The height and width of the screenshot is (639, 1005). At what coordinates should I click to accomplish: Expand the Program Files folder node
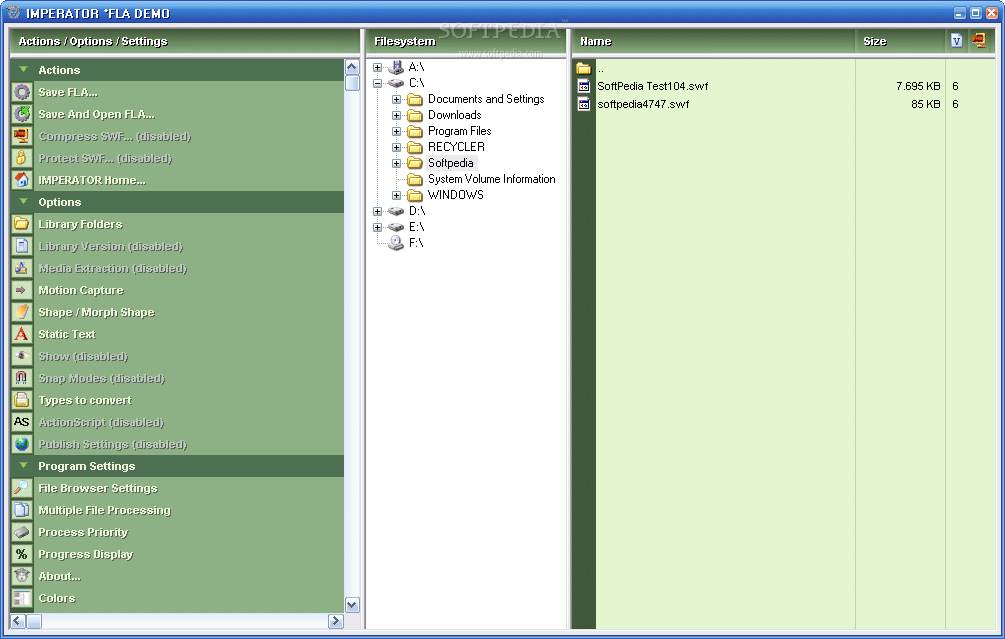click(397, 131)
